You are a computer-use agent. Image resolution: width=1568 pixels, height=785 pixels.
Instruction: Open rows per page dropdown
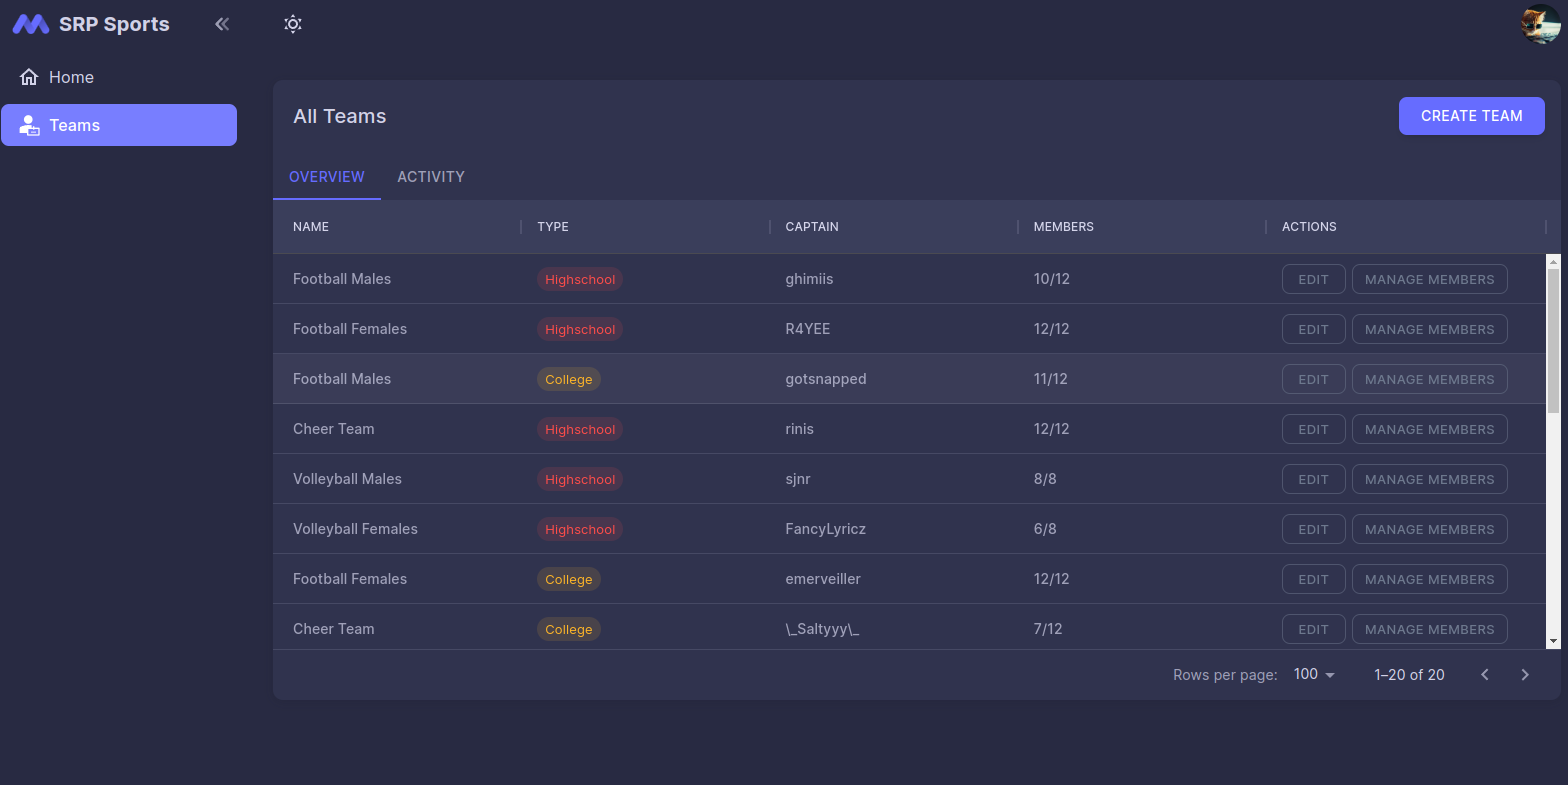coord(1314,675)
